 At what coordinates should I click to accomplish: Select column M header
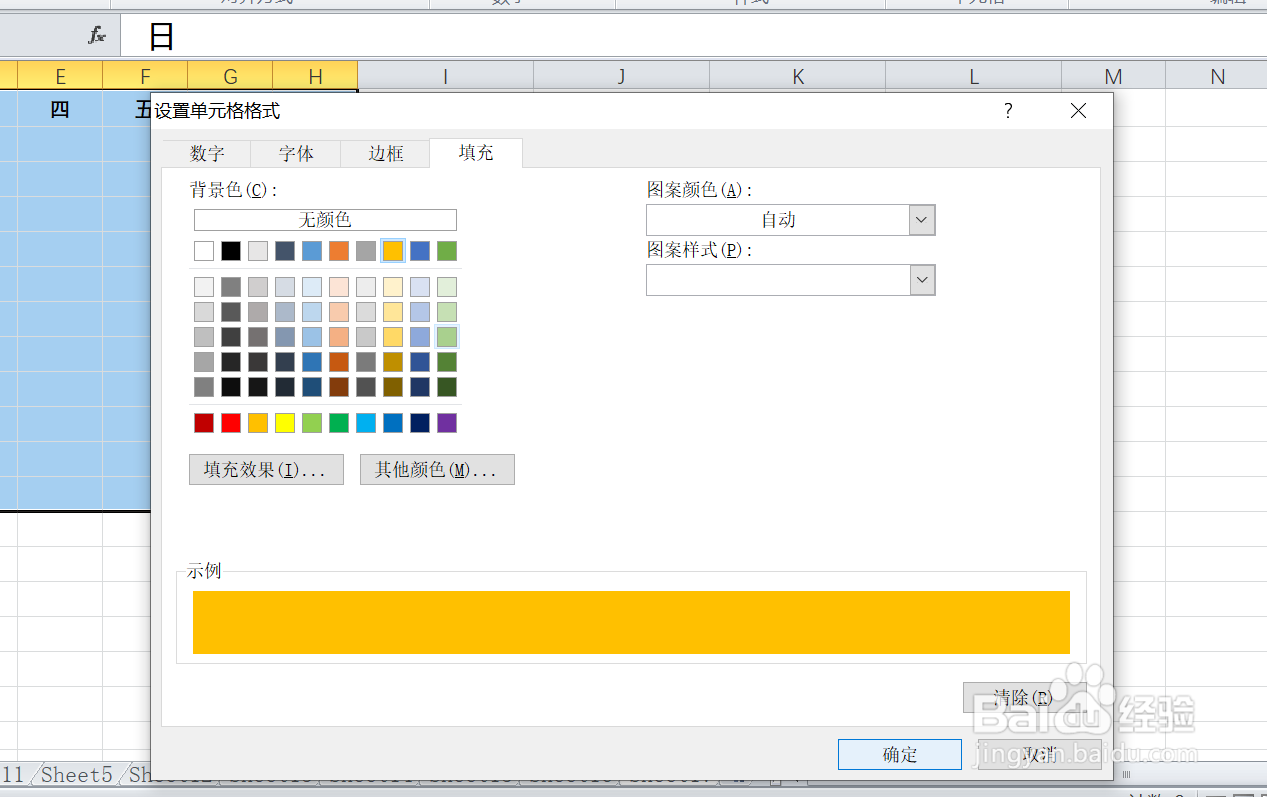(x=1113, y=76)
